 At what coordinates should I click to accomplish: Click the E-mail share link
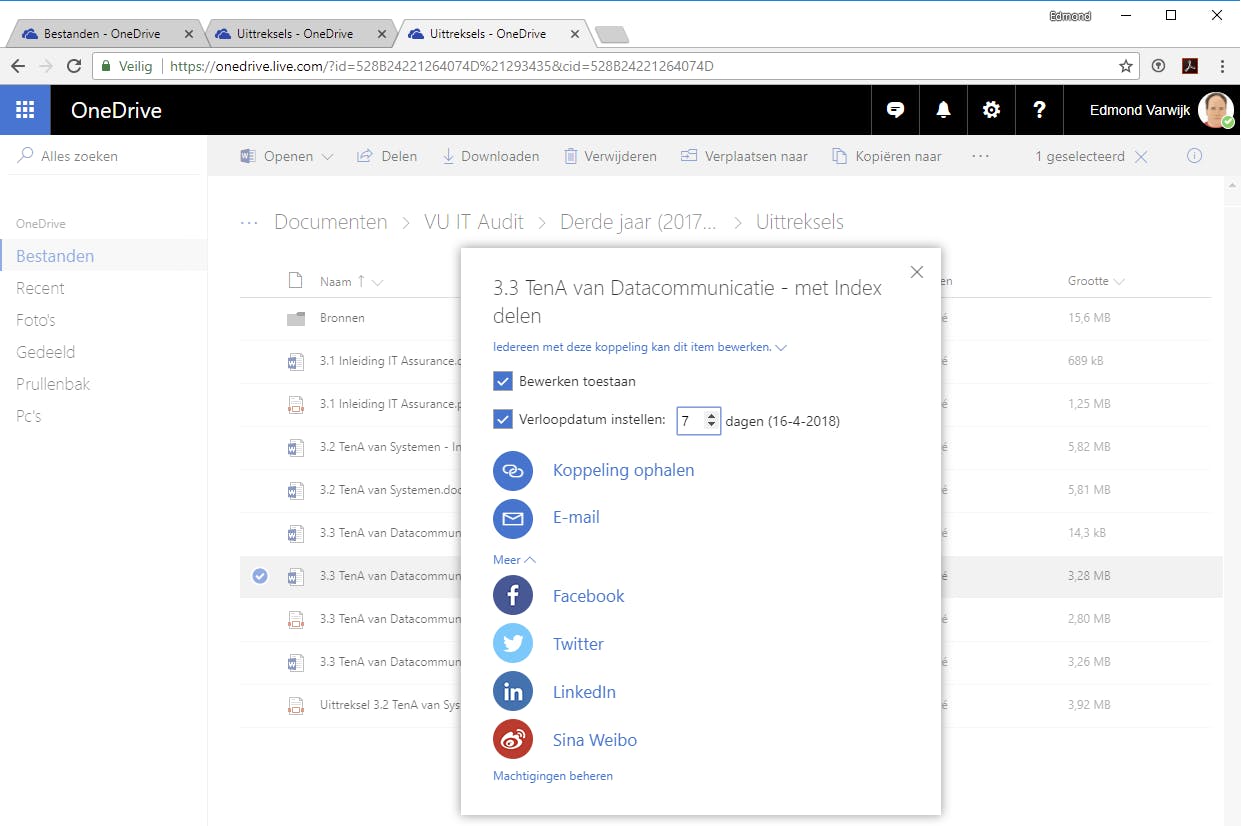(576, 518)
